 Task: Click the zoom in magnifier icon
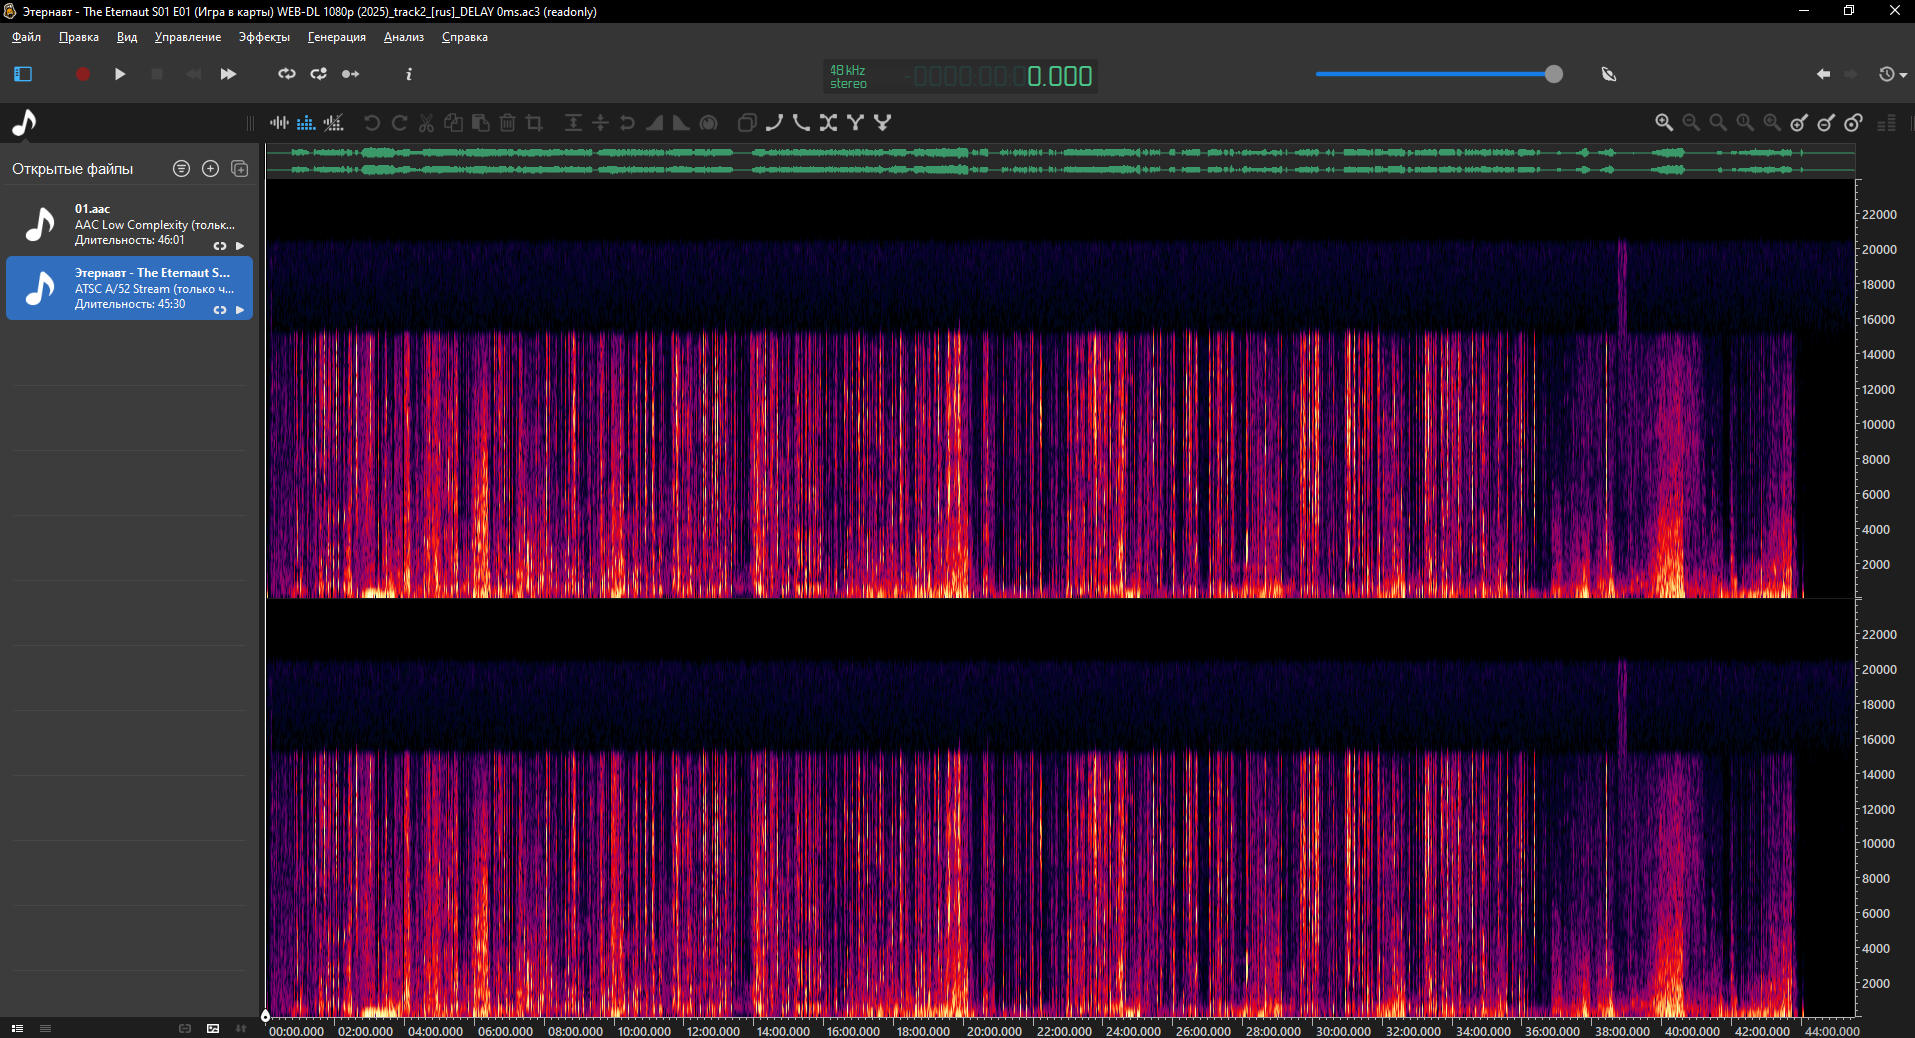[1663, 122]
